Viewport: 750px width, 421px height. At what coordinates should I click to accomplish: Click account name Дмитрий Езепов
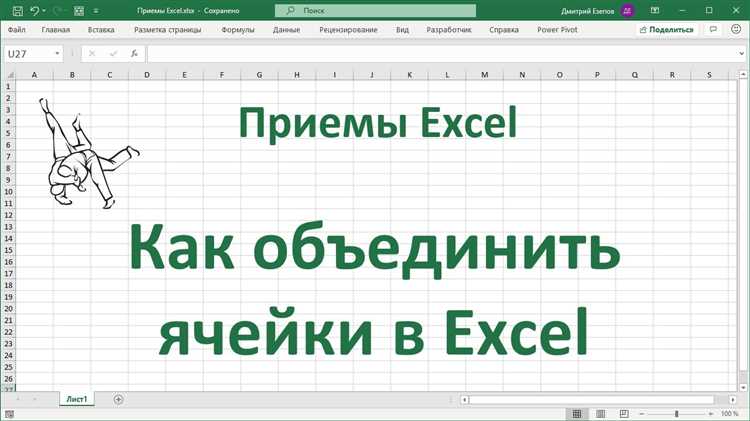point(587,11)
